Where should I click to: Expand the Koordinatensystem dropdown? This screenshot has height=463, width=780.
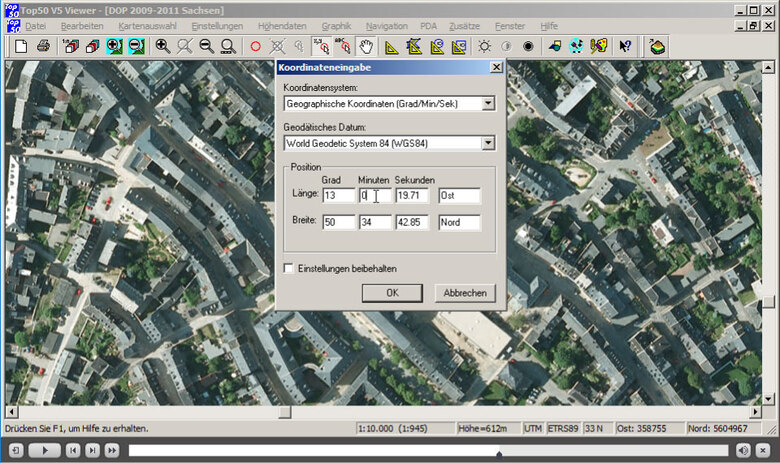[488, 103]
